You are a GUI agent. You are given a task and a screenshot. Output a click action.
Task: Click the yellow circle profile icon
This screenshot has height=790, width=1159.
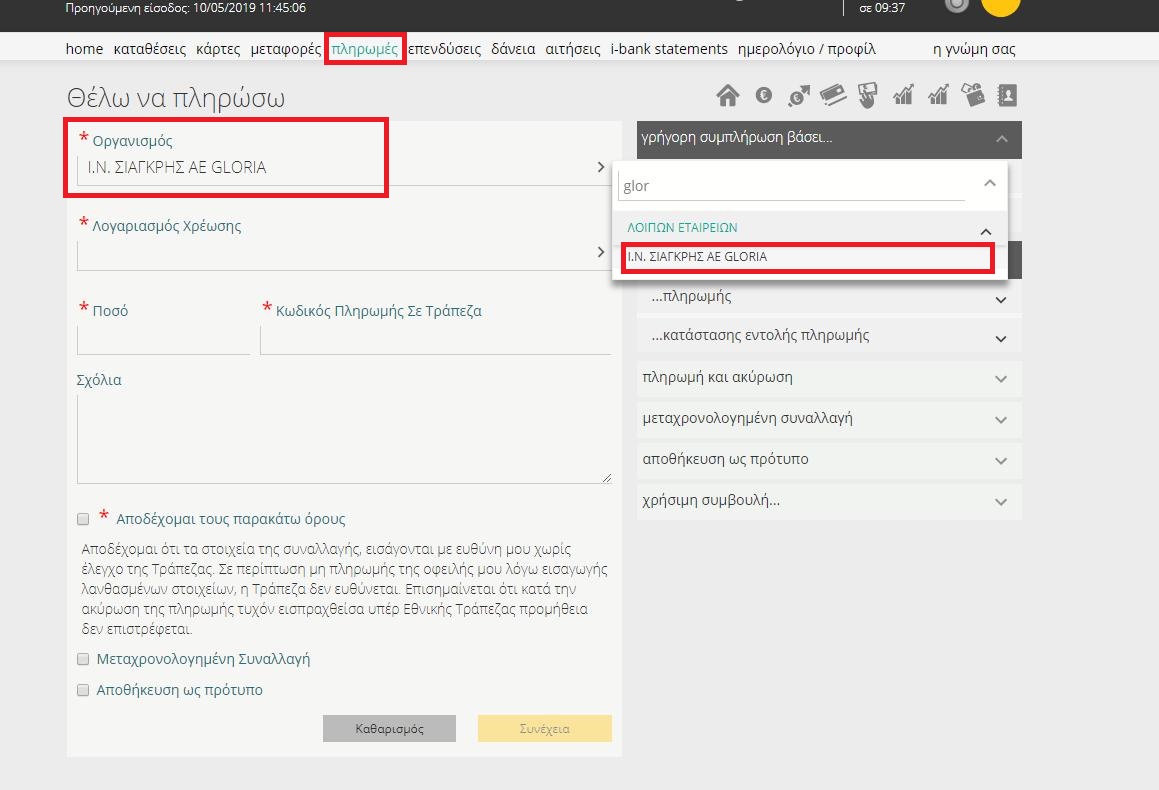(1000, 6)
